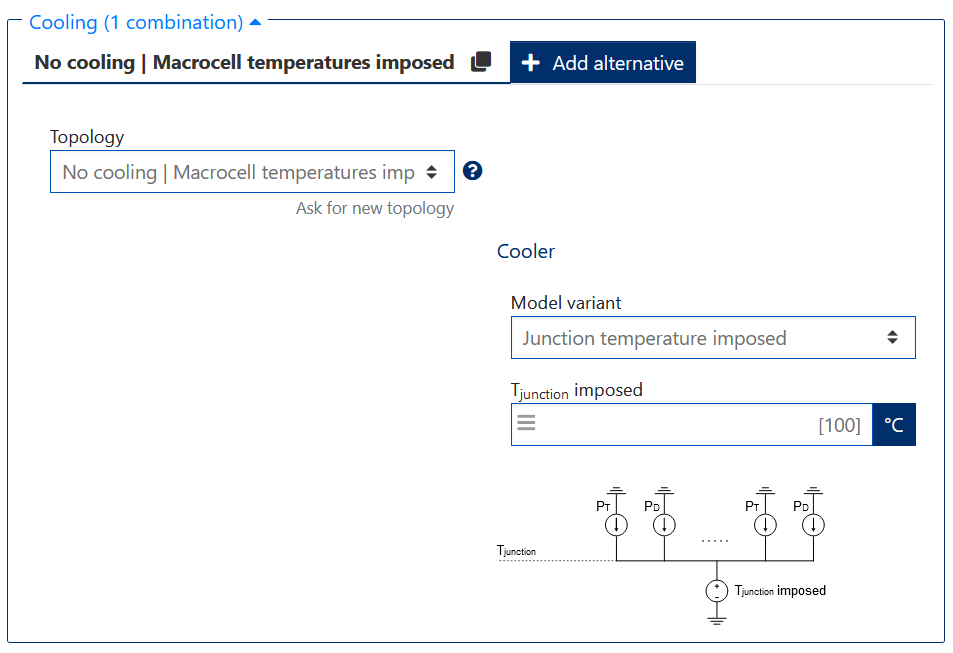Click the rightmost PD current source symbol
Screen dimensions: 953x653
coord(814,524)
